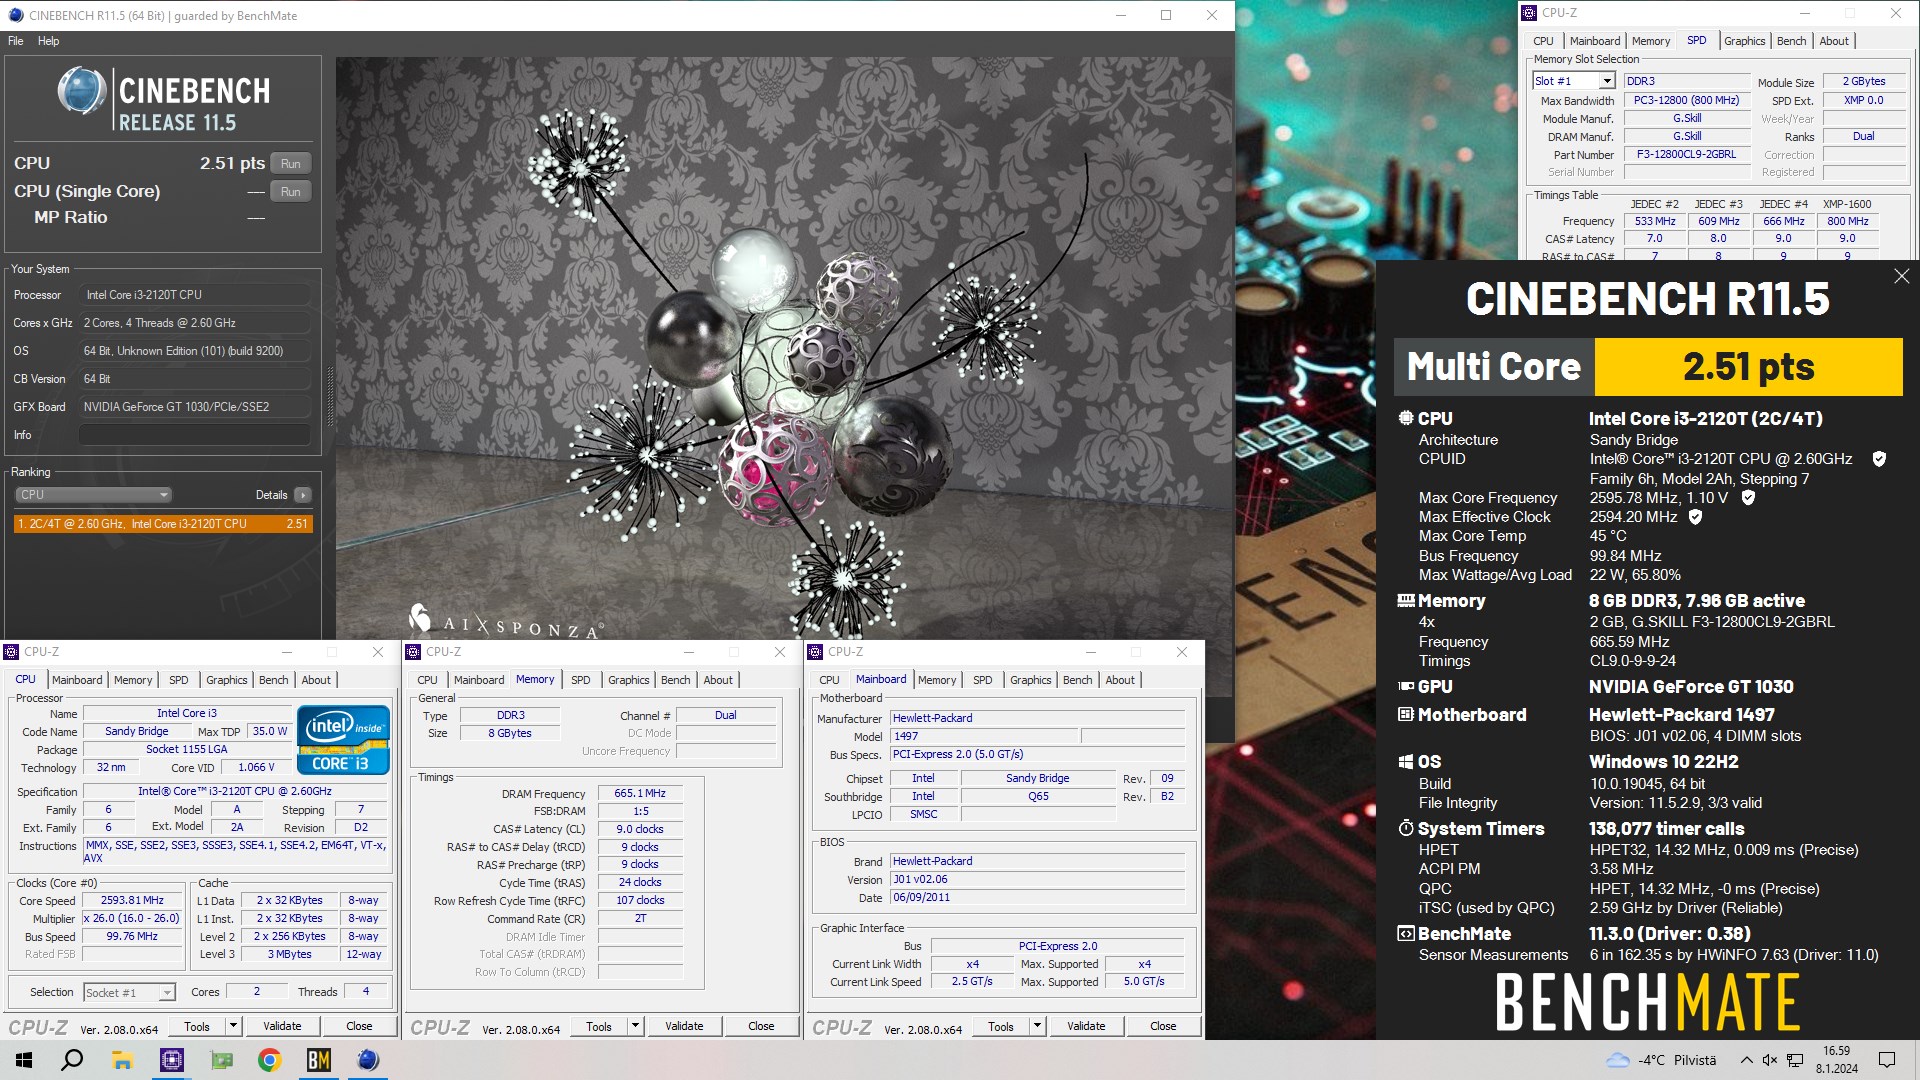Open the Help menu in Cinebench
The width and height of the screenshot is (1920, 1080).
coord(48,41)
